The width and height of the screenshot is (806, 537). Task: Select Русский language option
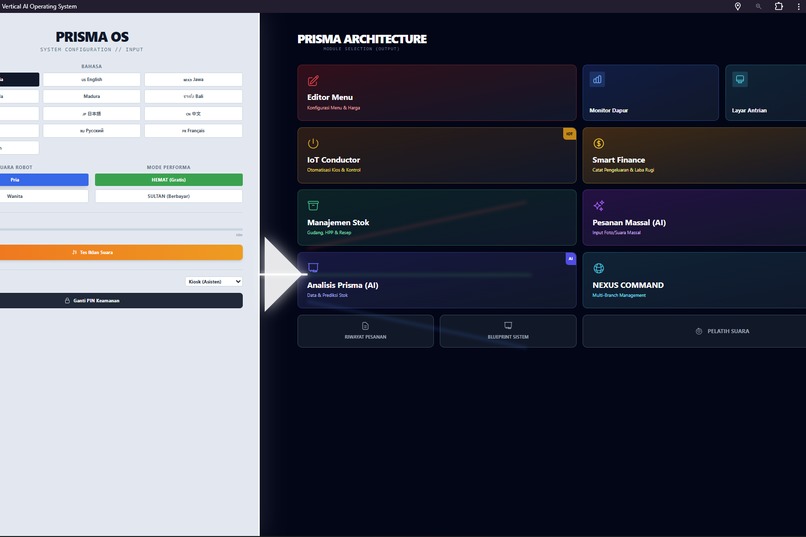point(91,131)
